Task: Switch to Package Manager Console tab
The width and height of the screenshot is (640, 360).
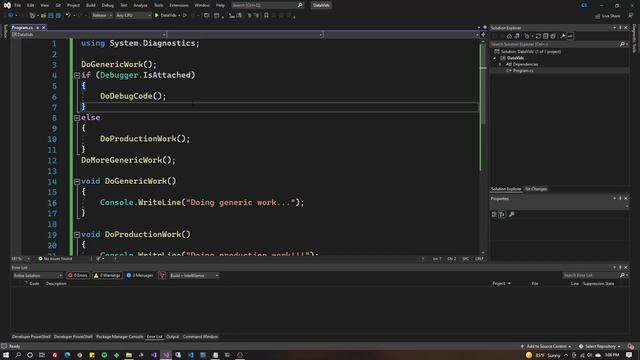Action: 119,337
